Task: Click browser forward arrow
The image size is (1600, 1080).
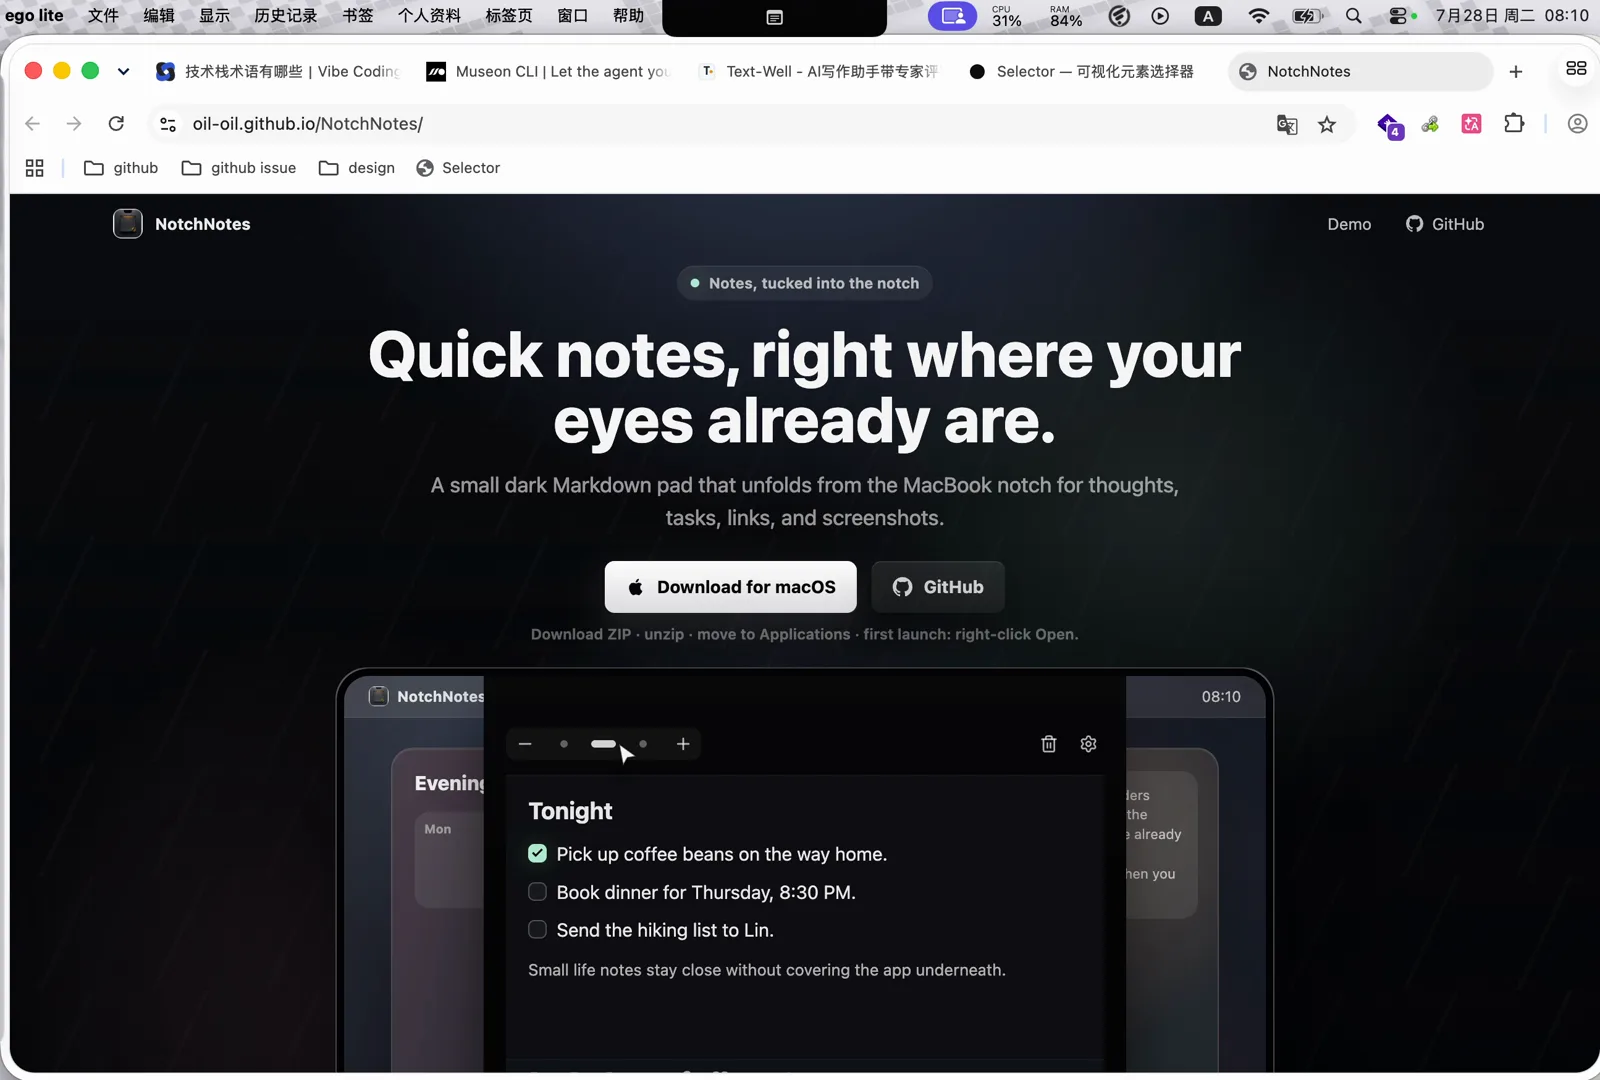Action: click(74, 124)
